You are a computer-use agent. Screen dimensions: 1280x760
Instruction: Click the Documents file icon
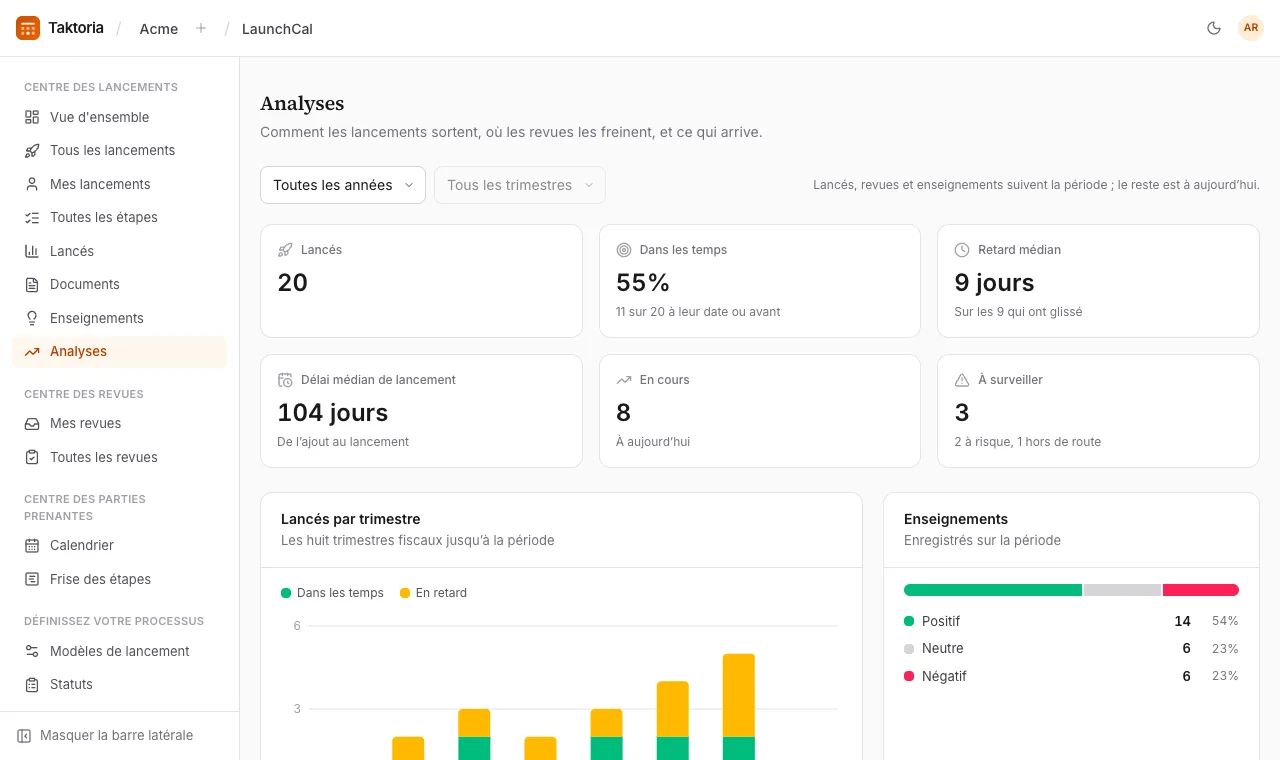(x=32, y=284)
